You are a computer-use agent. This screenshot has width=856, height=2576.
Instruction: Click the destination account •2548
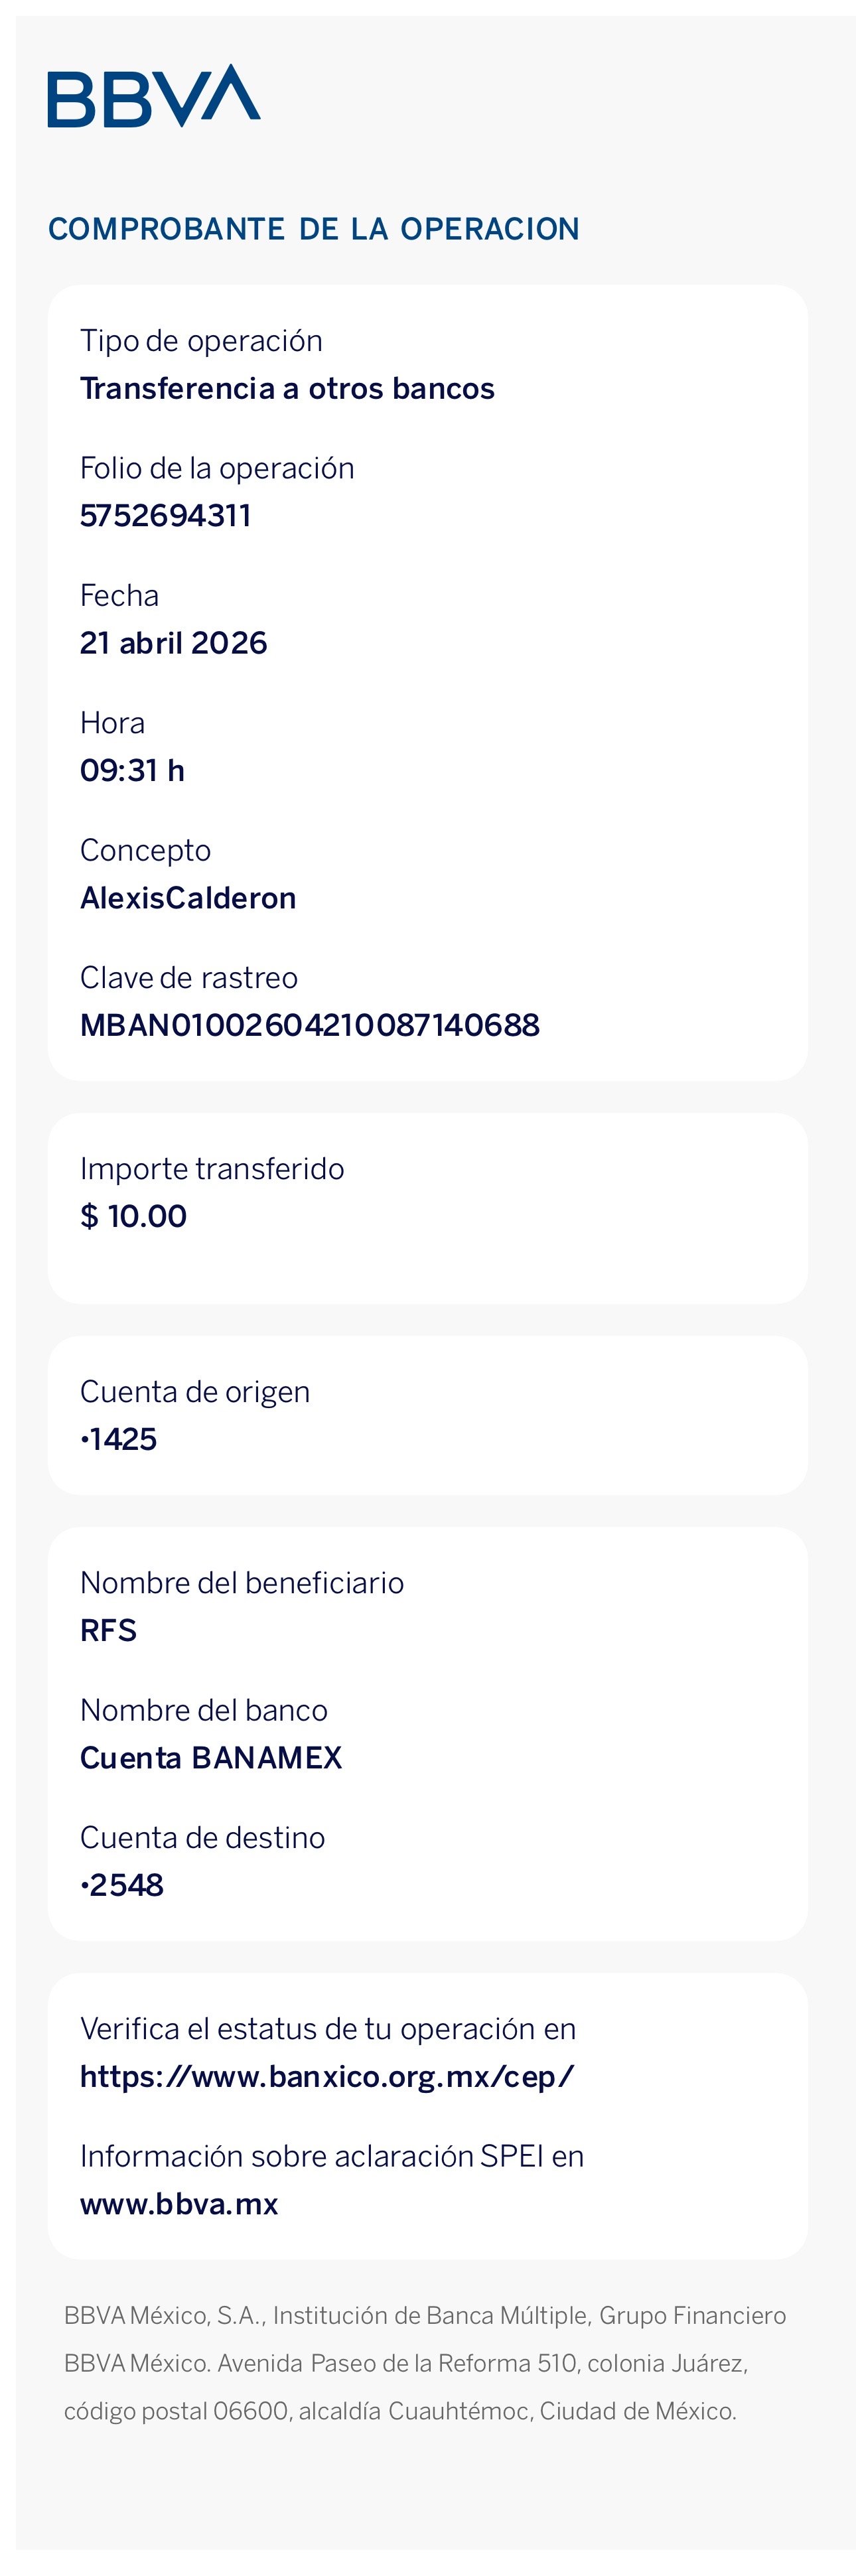point(122,1885)
